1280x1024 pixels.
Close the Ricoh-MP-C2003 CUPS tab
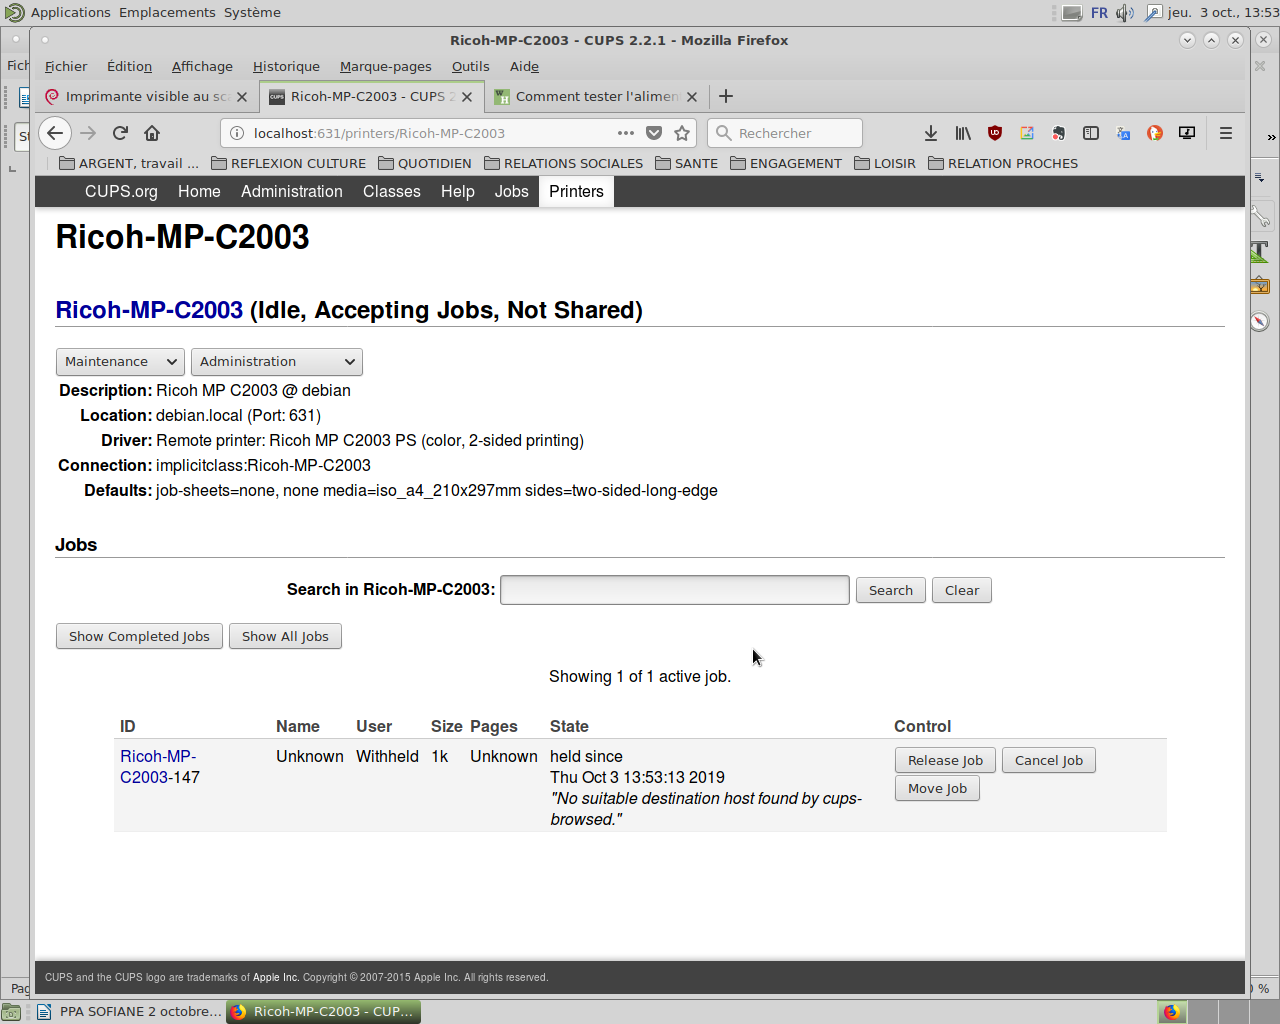(x=467, y=97)
